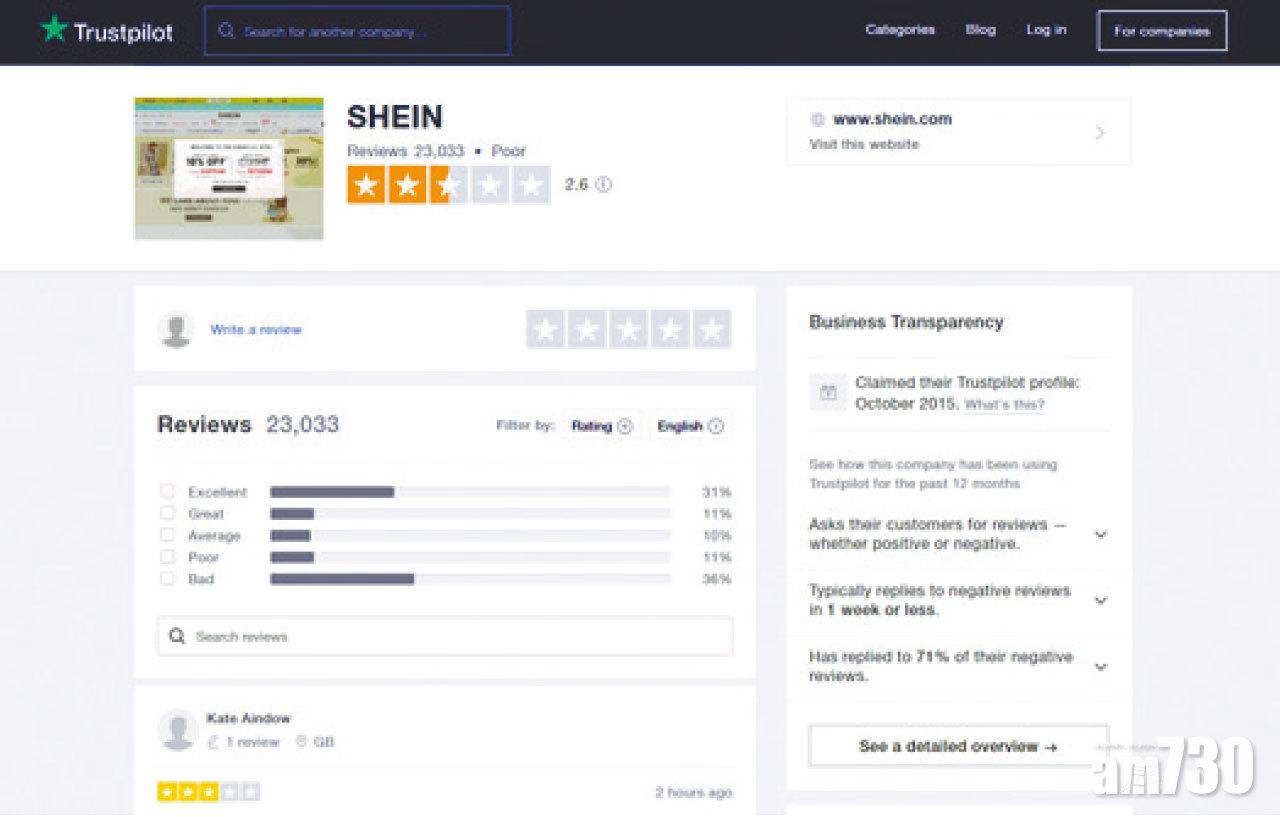Click Kate Aindow's profile avatar
Image resolution: width=1280 pixels, height=817 pixels.
[x=177, y=730]
